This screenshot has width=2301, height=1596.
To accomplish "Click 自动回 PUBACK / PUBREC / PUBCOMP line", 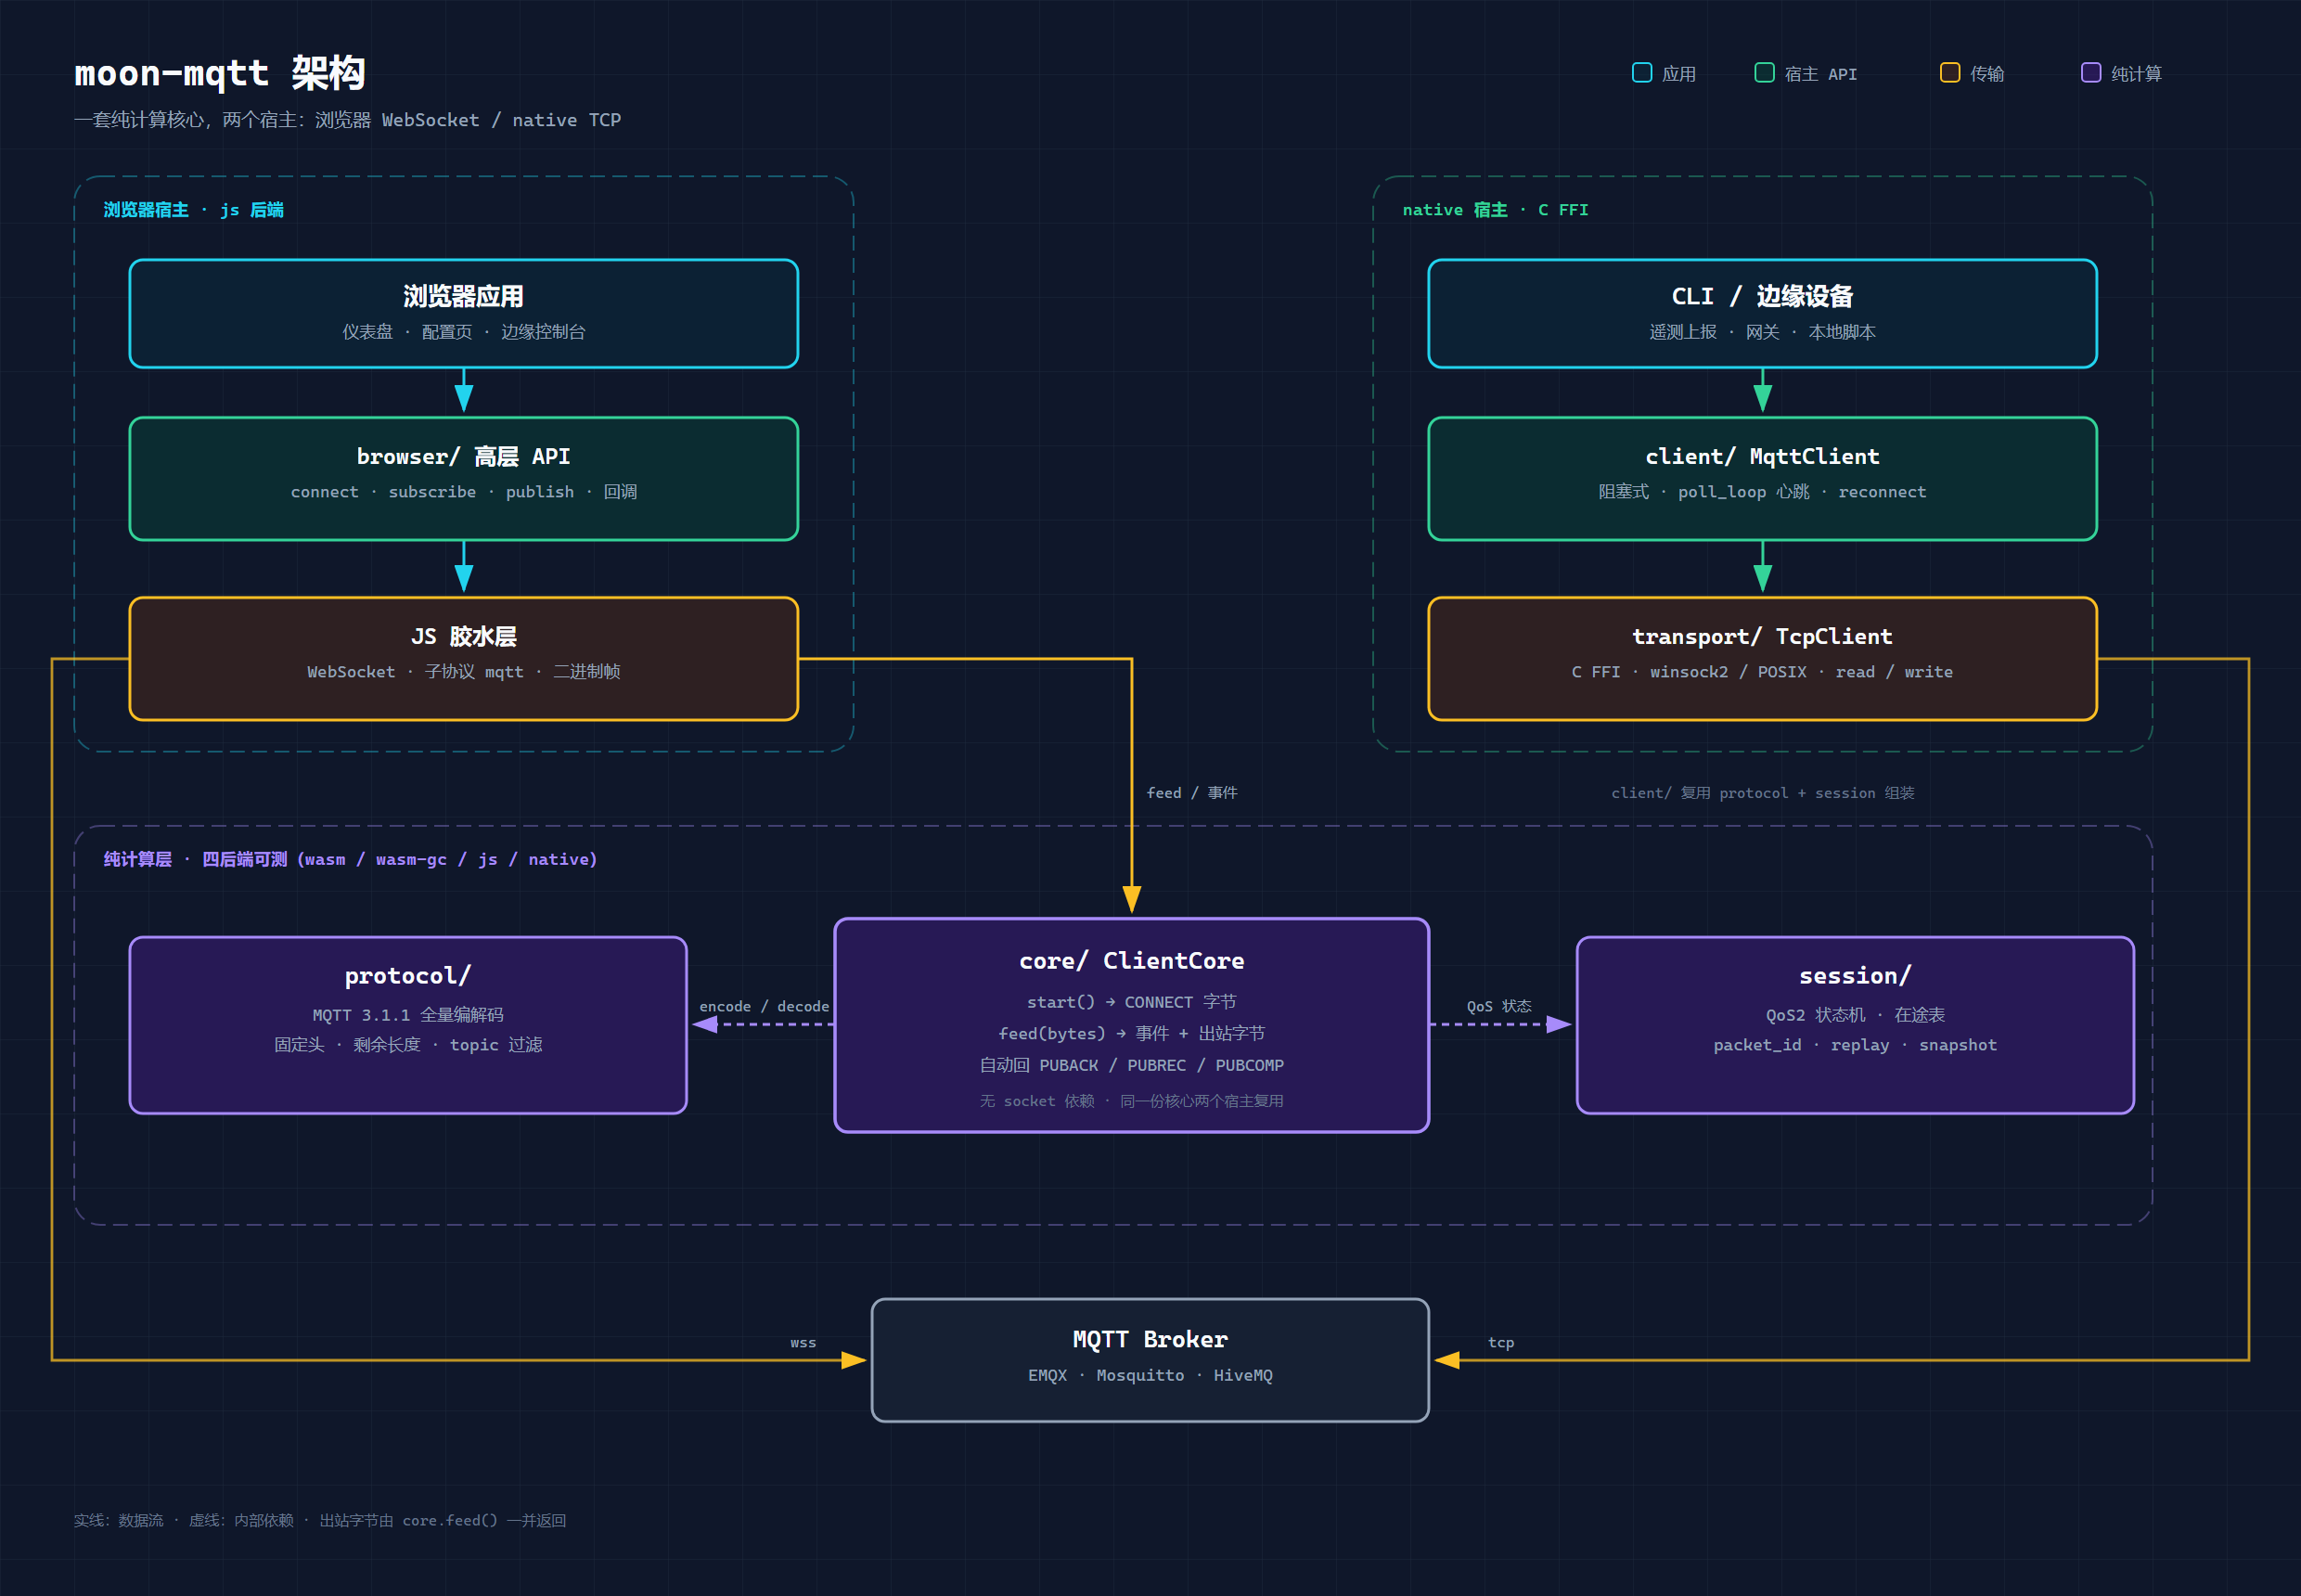I will [x=1131, y=1066].
